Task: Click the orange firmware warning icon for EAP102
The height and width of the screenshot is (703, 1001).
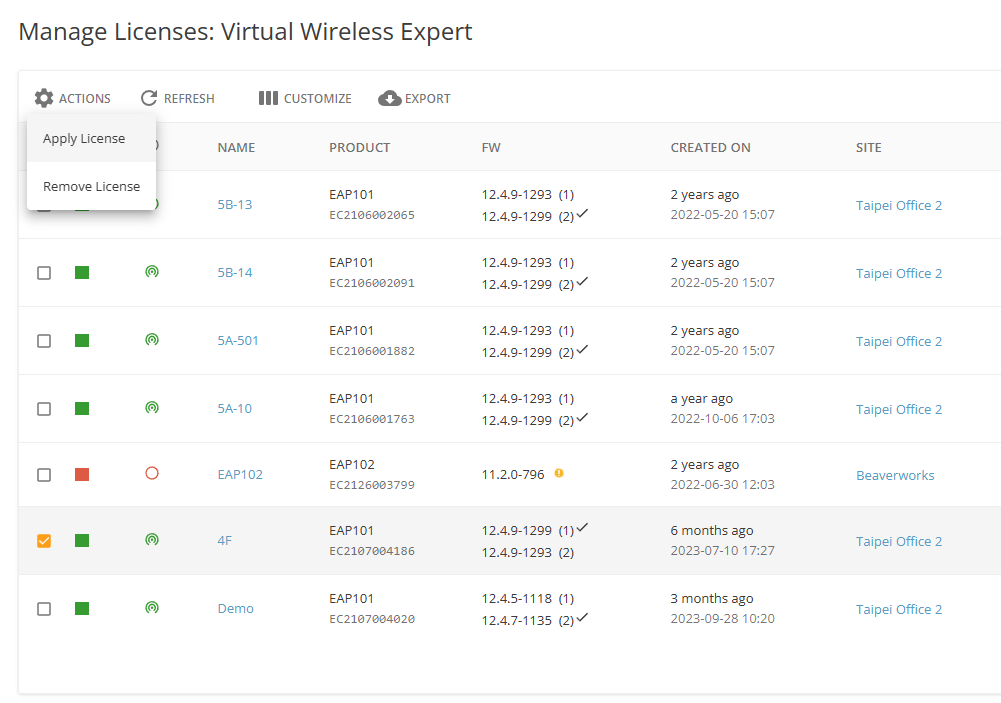Action: pyautogui.click(x=559, y=473)
